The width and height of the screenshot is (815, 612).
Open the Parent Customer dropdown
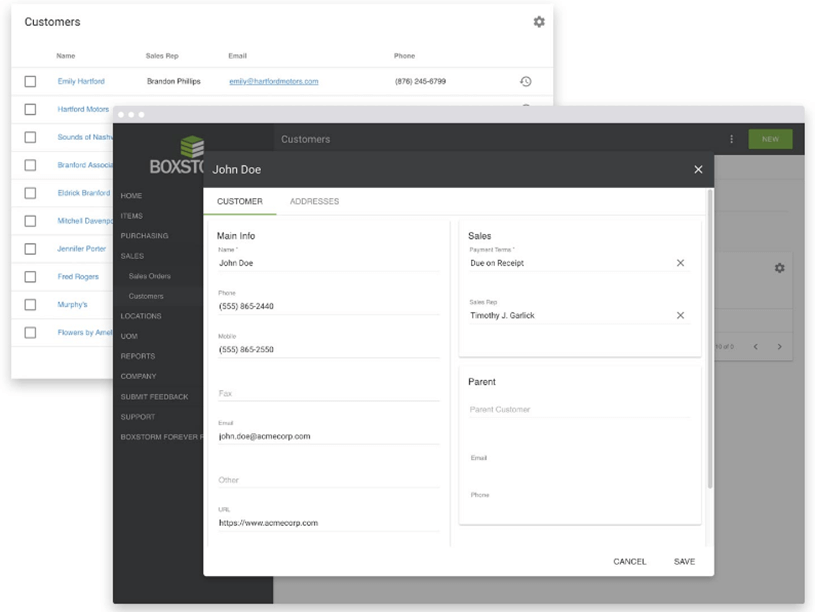(560, 410)
